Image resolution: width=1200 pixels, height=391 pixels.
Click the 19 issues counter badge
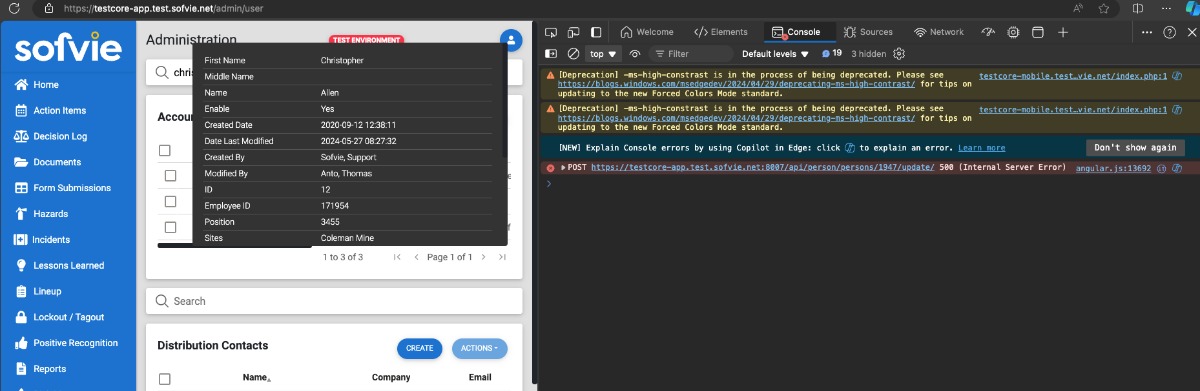[x=832, y=54]
